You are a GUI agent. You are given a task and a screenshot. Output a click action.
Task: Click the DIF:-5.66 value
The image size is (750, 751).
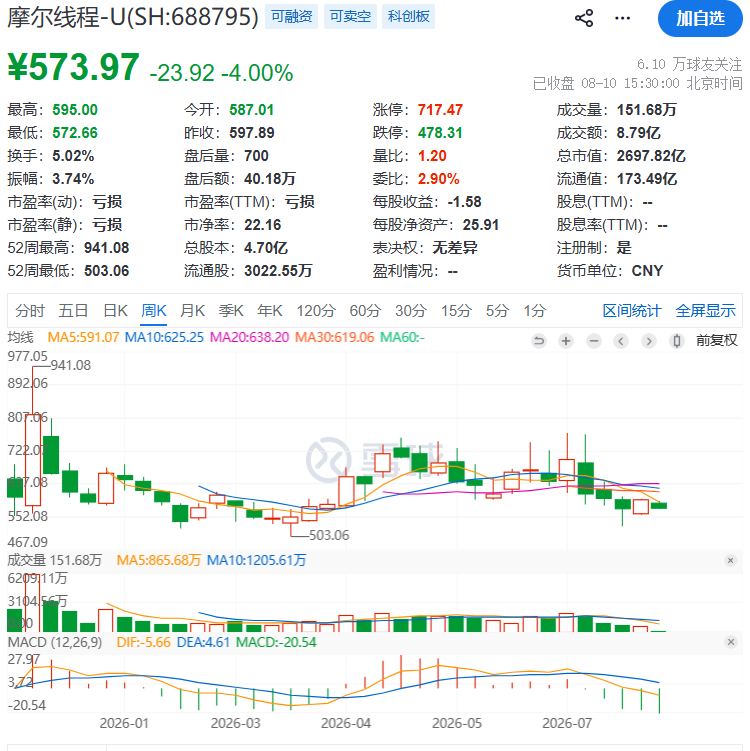pos(144,642)
